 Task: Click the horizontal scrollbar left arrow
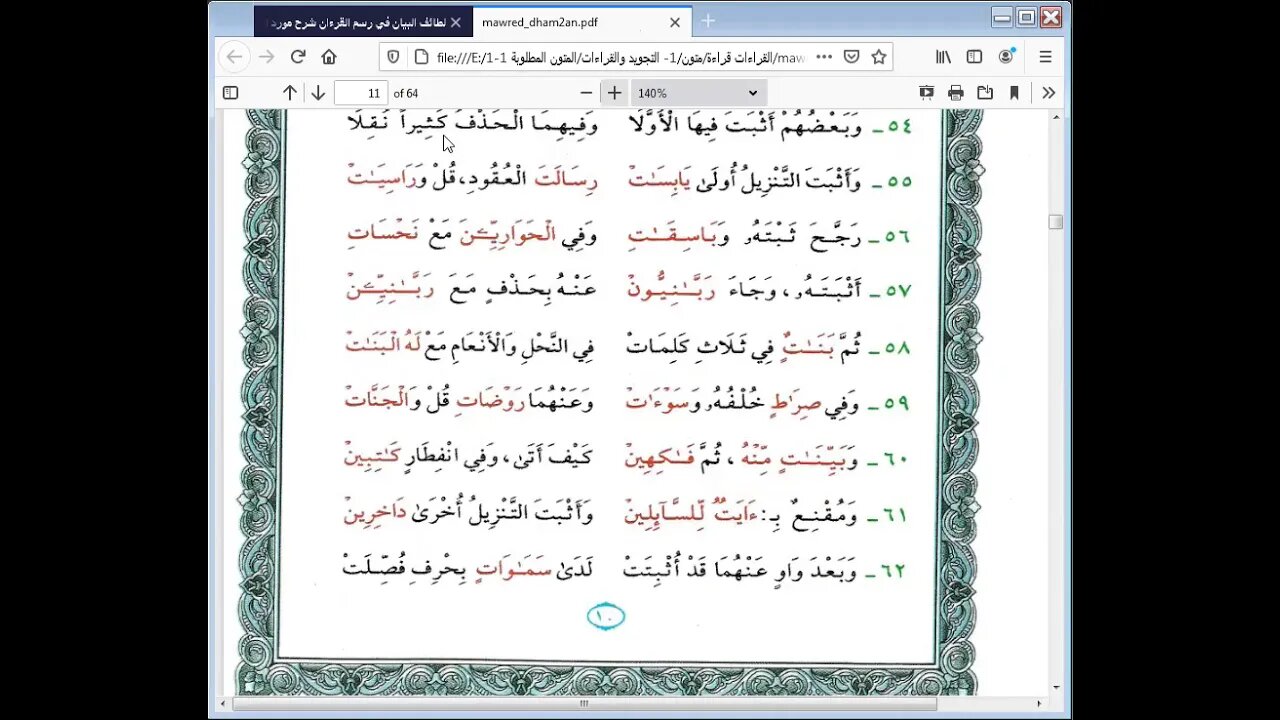pos(225,704)
